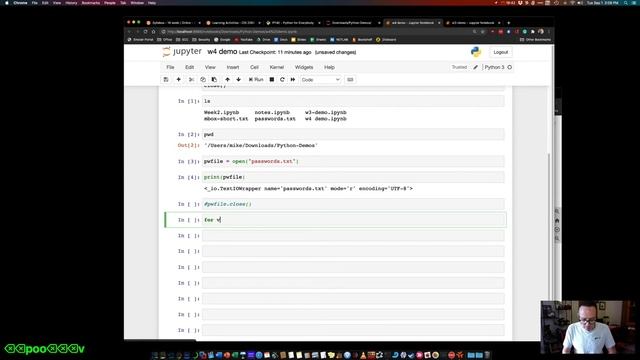Select the cell containing 'ls'

[353, 101]
